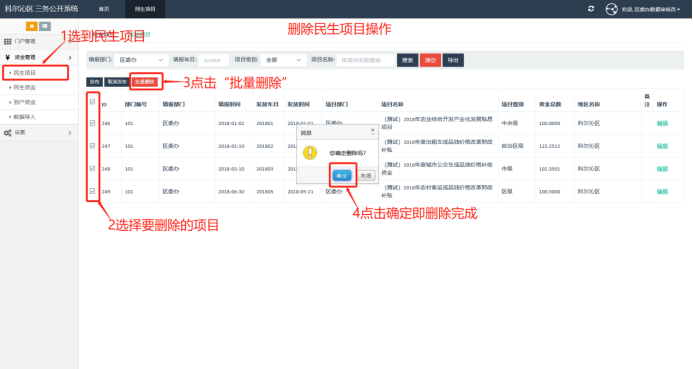The height and width of the screenshot is (369, 693).
Task: Click 编辑 link for the 中央级 row
Action: click(662, 123)
